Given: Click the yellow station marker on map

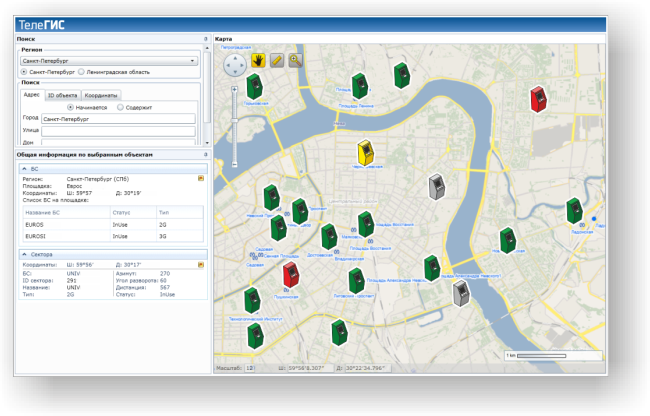Looking at the screenshot, I should [x=367, y=153].
